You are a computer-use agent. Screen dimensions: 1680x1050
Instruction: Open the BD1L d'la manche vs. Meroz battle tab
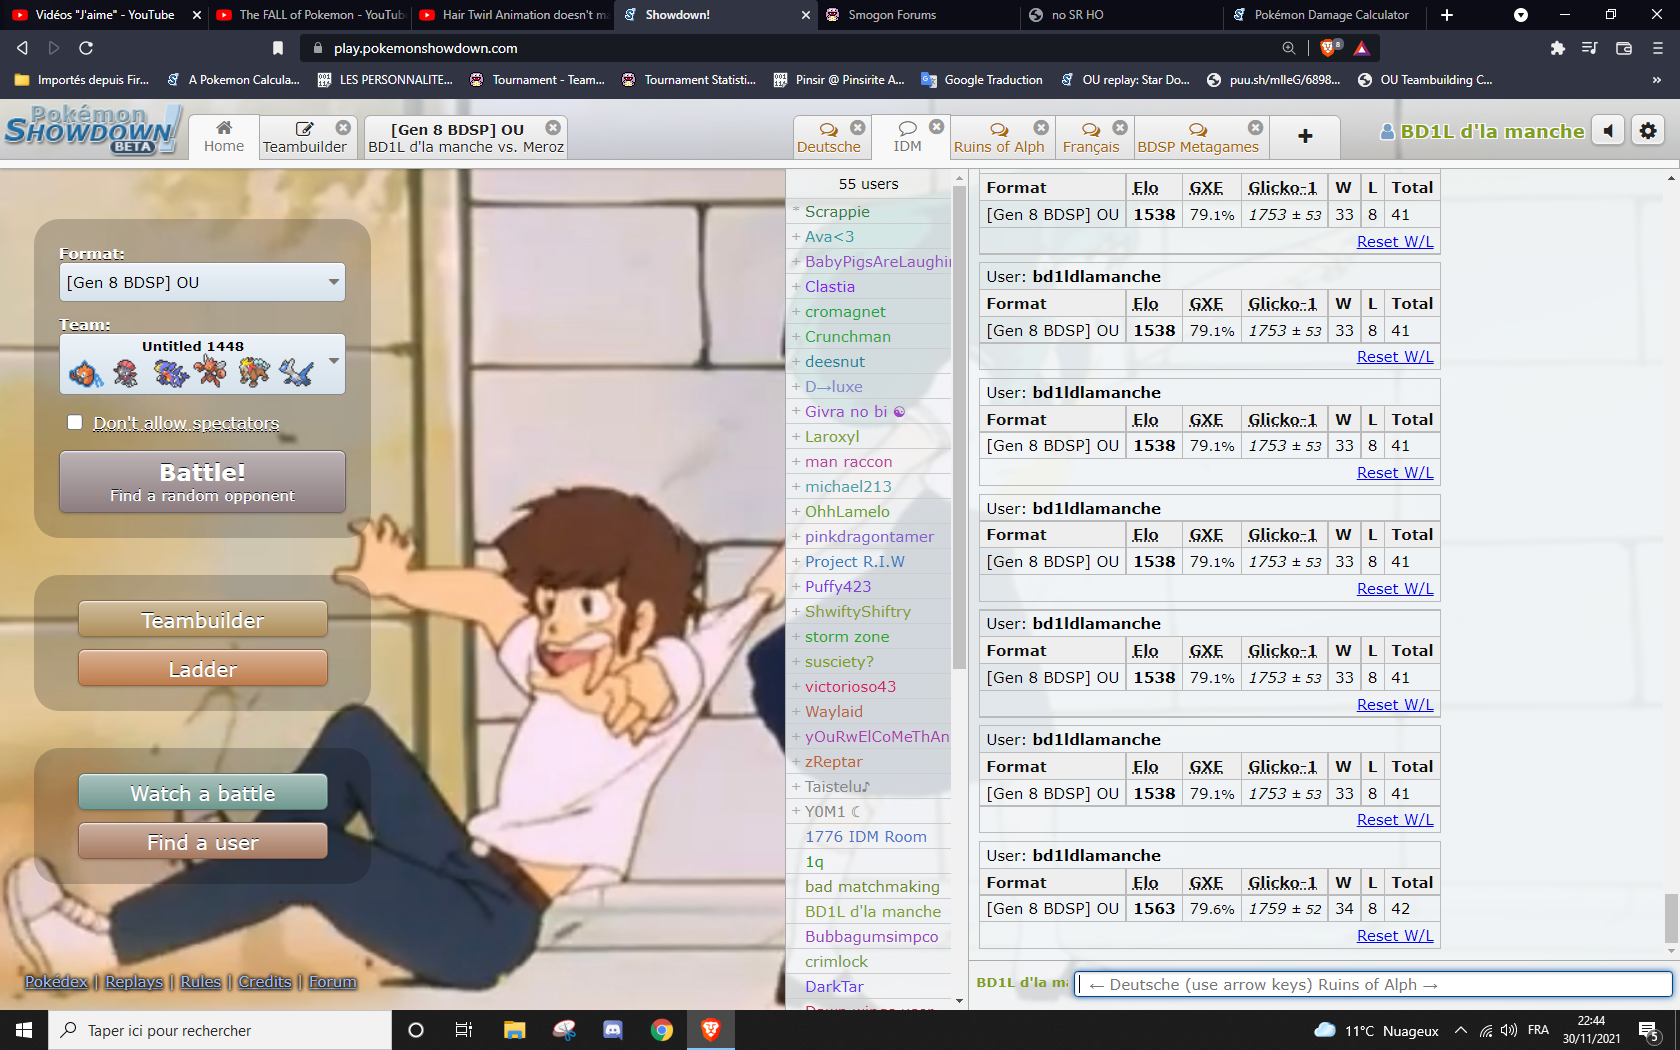tap(466, 136)
